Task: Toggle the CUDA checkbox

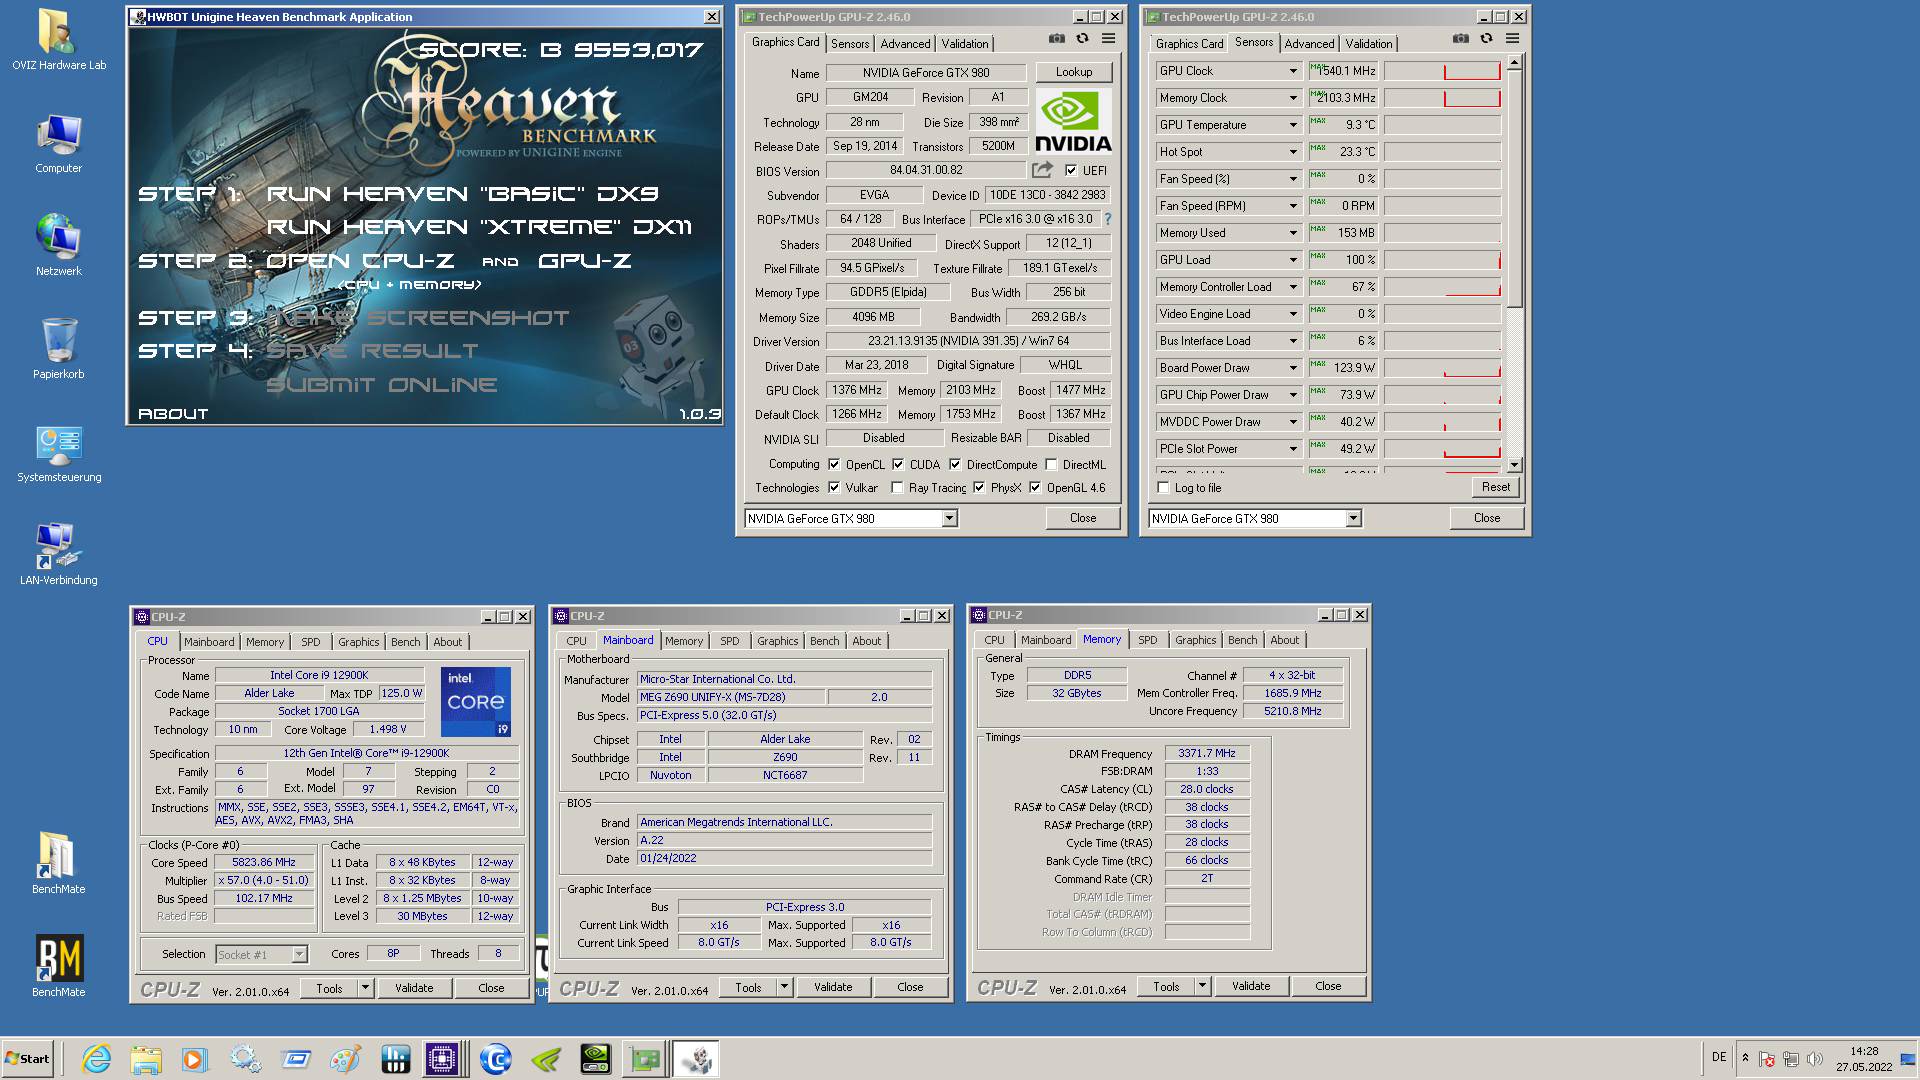Action: (898, 464)
